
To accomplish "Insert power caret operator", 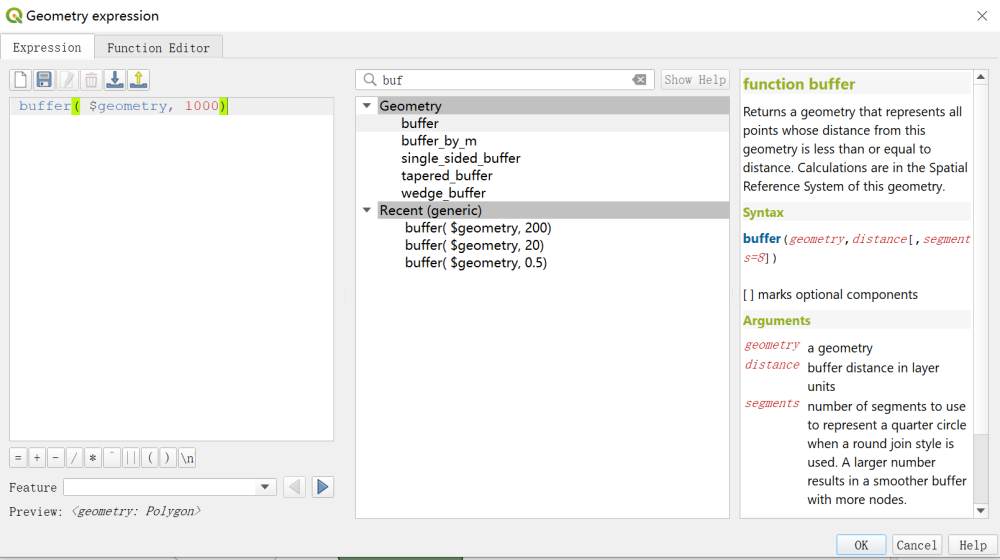I will pyautogui.click(x=112, y=458).
